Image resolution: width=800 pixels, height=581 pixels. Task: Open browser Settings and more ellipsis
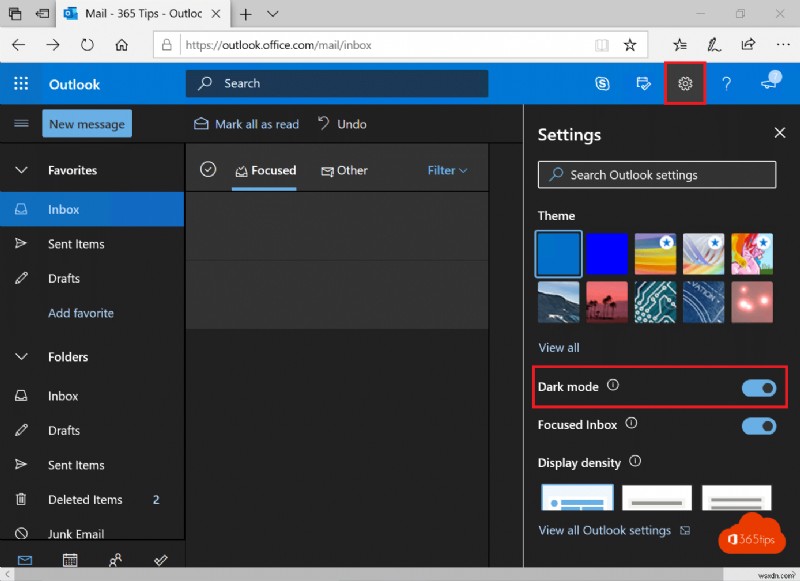pos(783,45)
